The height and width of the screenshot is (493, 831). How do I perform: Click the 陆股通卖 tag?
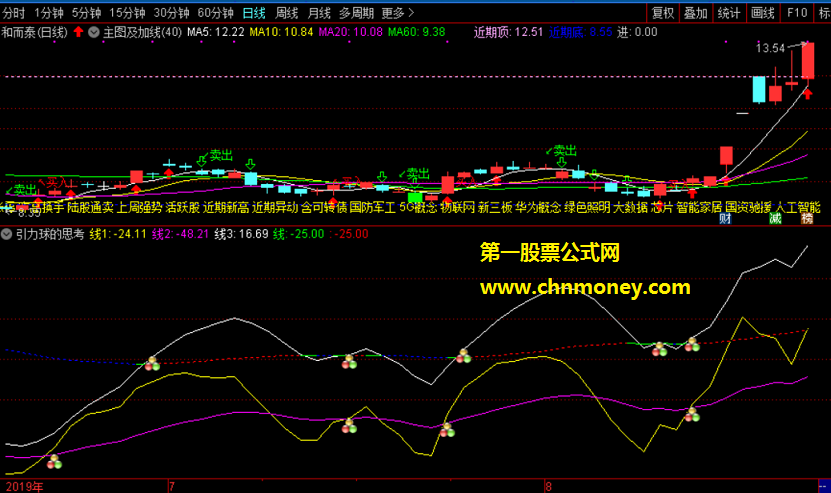point(91,207)
